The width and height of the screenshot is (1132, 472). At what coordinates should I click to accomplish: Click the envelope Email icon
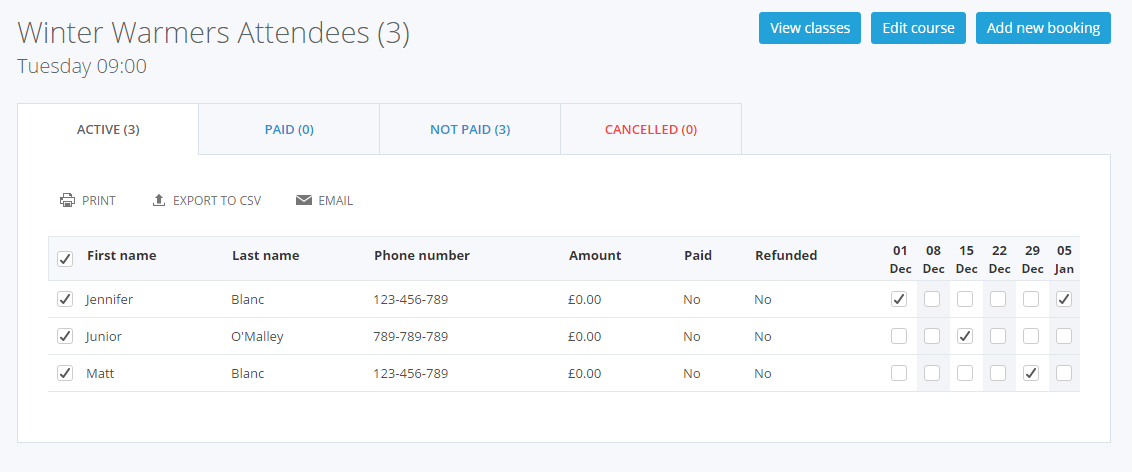pos(304,200)
